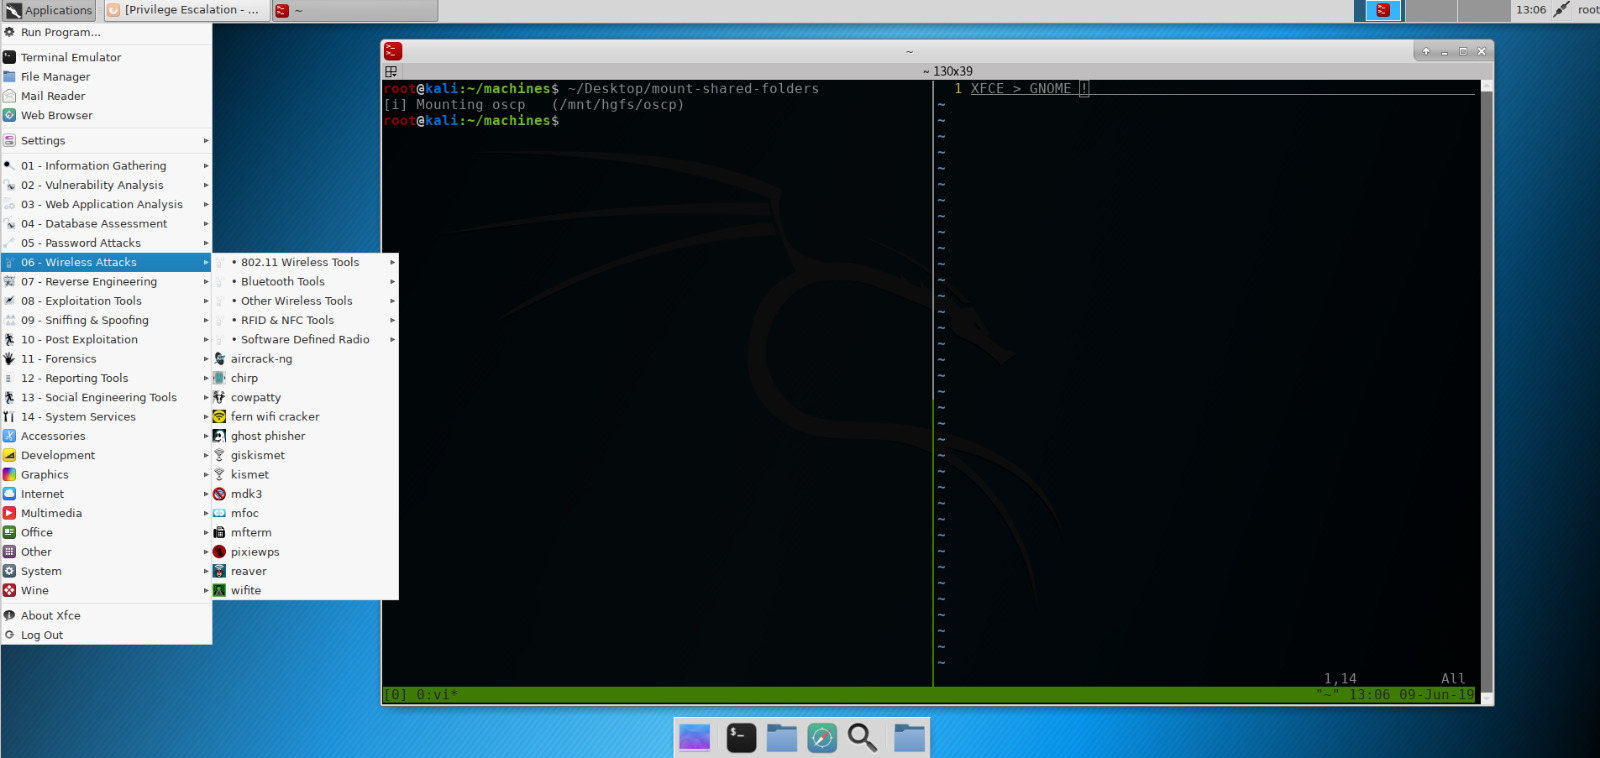Image resolution: width=1600 pixels, height=758 pixels.
Task: Open mdk3 from the list
Action: coord(305,494)
